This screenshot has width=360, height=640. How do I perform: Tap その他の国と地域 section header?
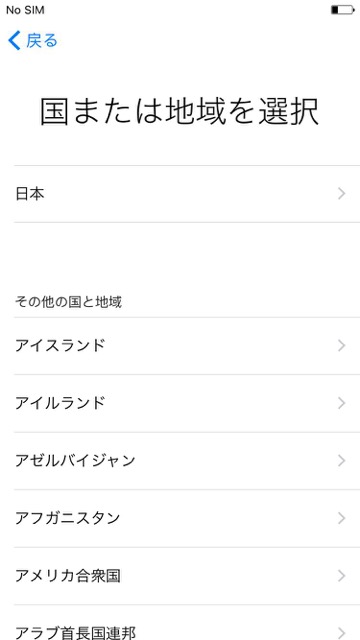point(68,302)
